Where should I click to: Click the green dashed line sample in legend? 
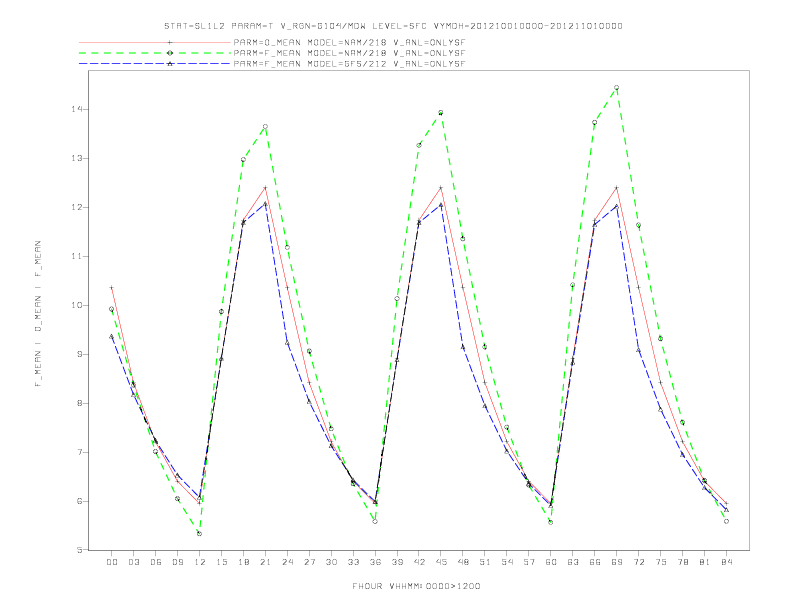tap(155, 53)
